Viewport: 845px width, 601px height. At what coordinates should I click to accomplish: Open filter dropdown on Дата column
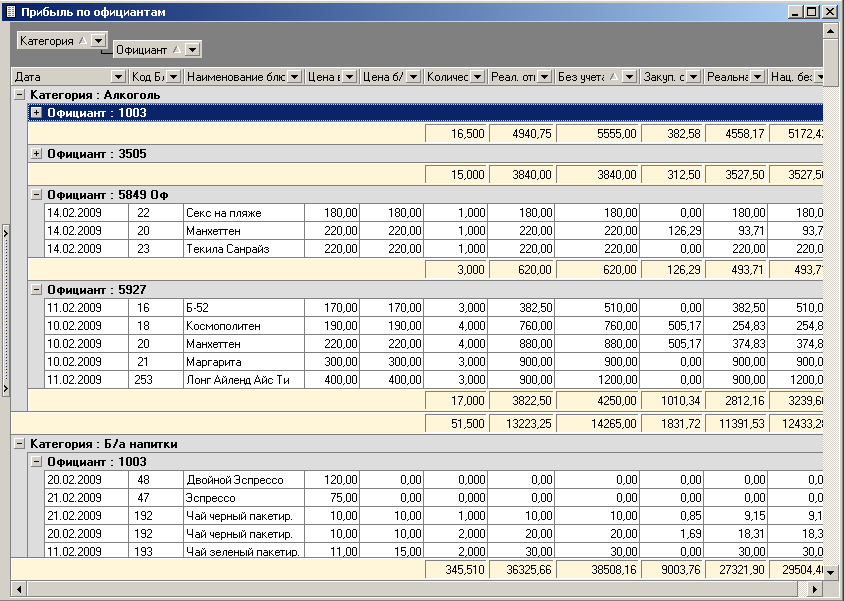click(118, 77)
